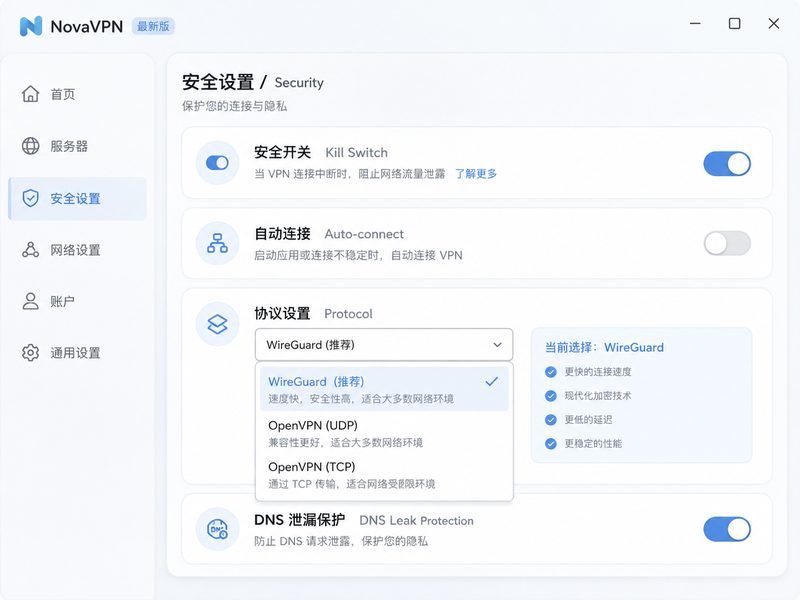Screen dimensions: 800x600
Task: Click the 最新版 version badge
Action: point(153,26)
